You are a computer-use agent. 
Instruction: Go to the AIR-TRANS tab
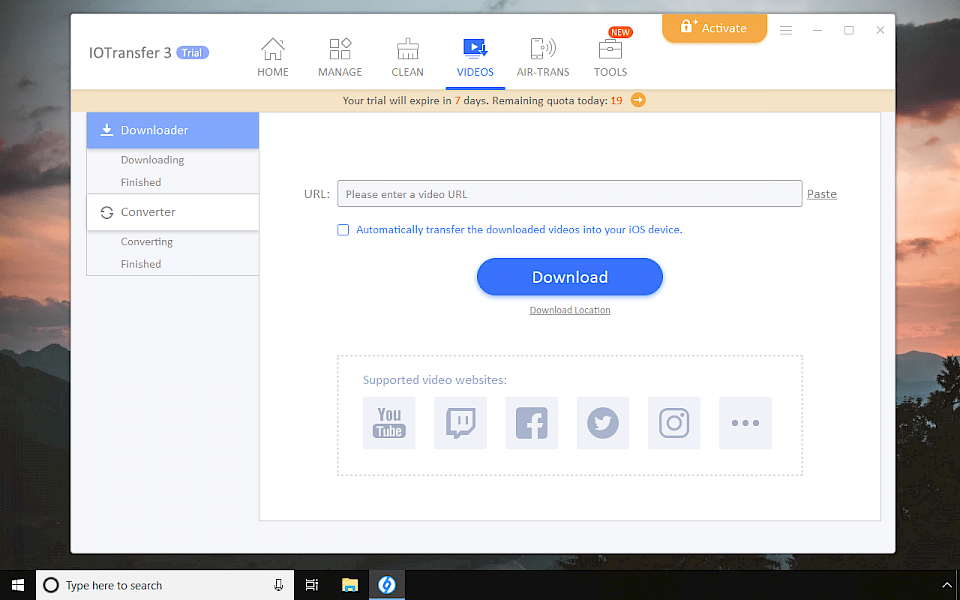click(x=542, y=58)
